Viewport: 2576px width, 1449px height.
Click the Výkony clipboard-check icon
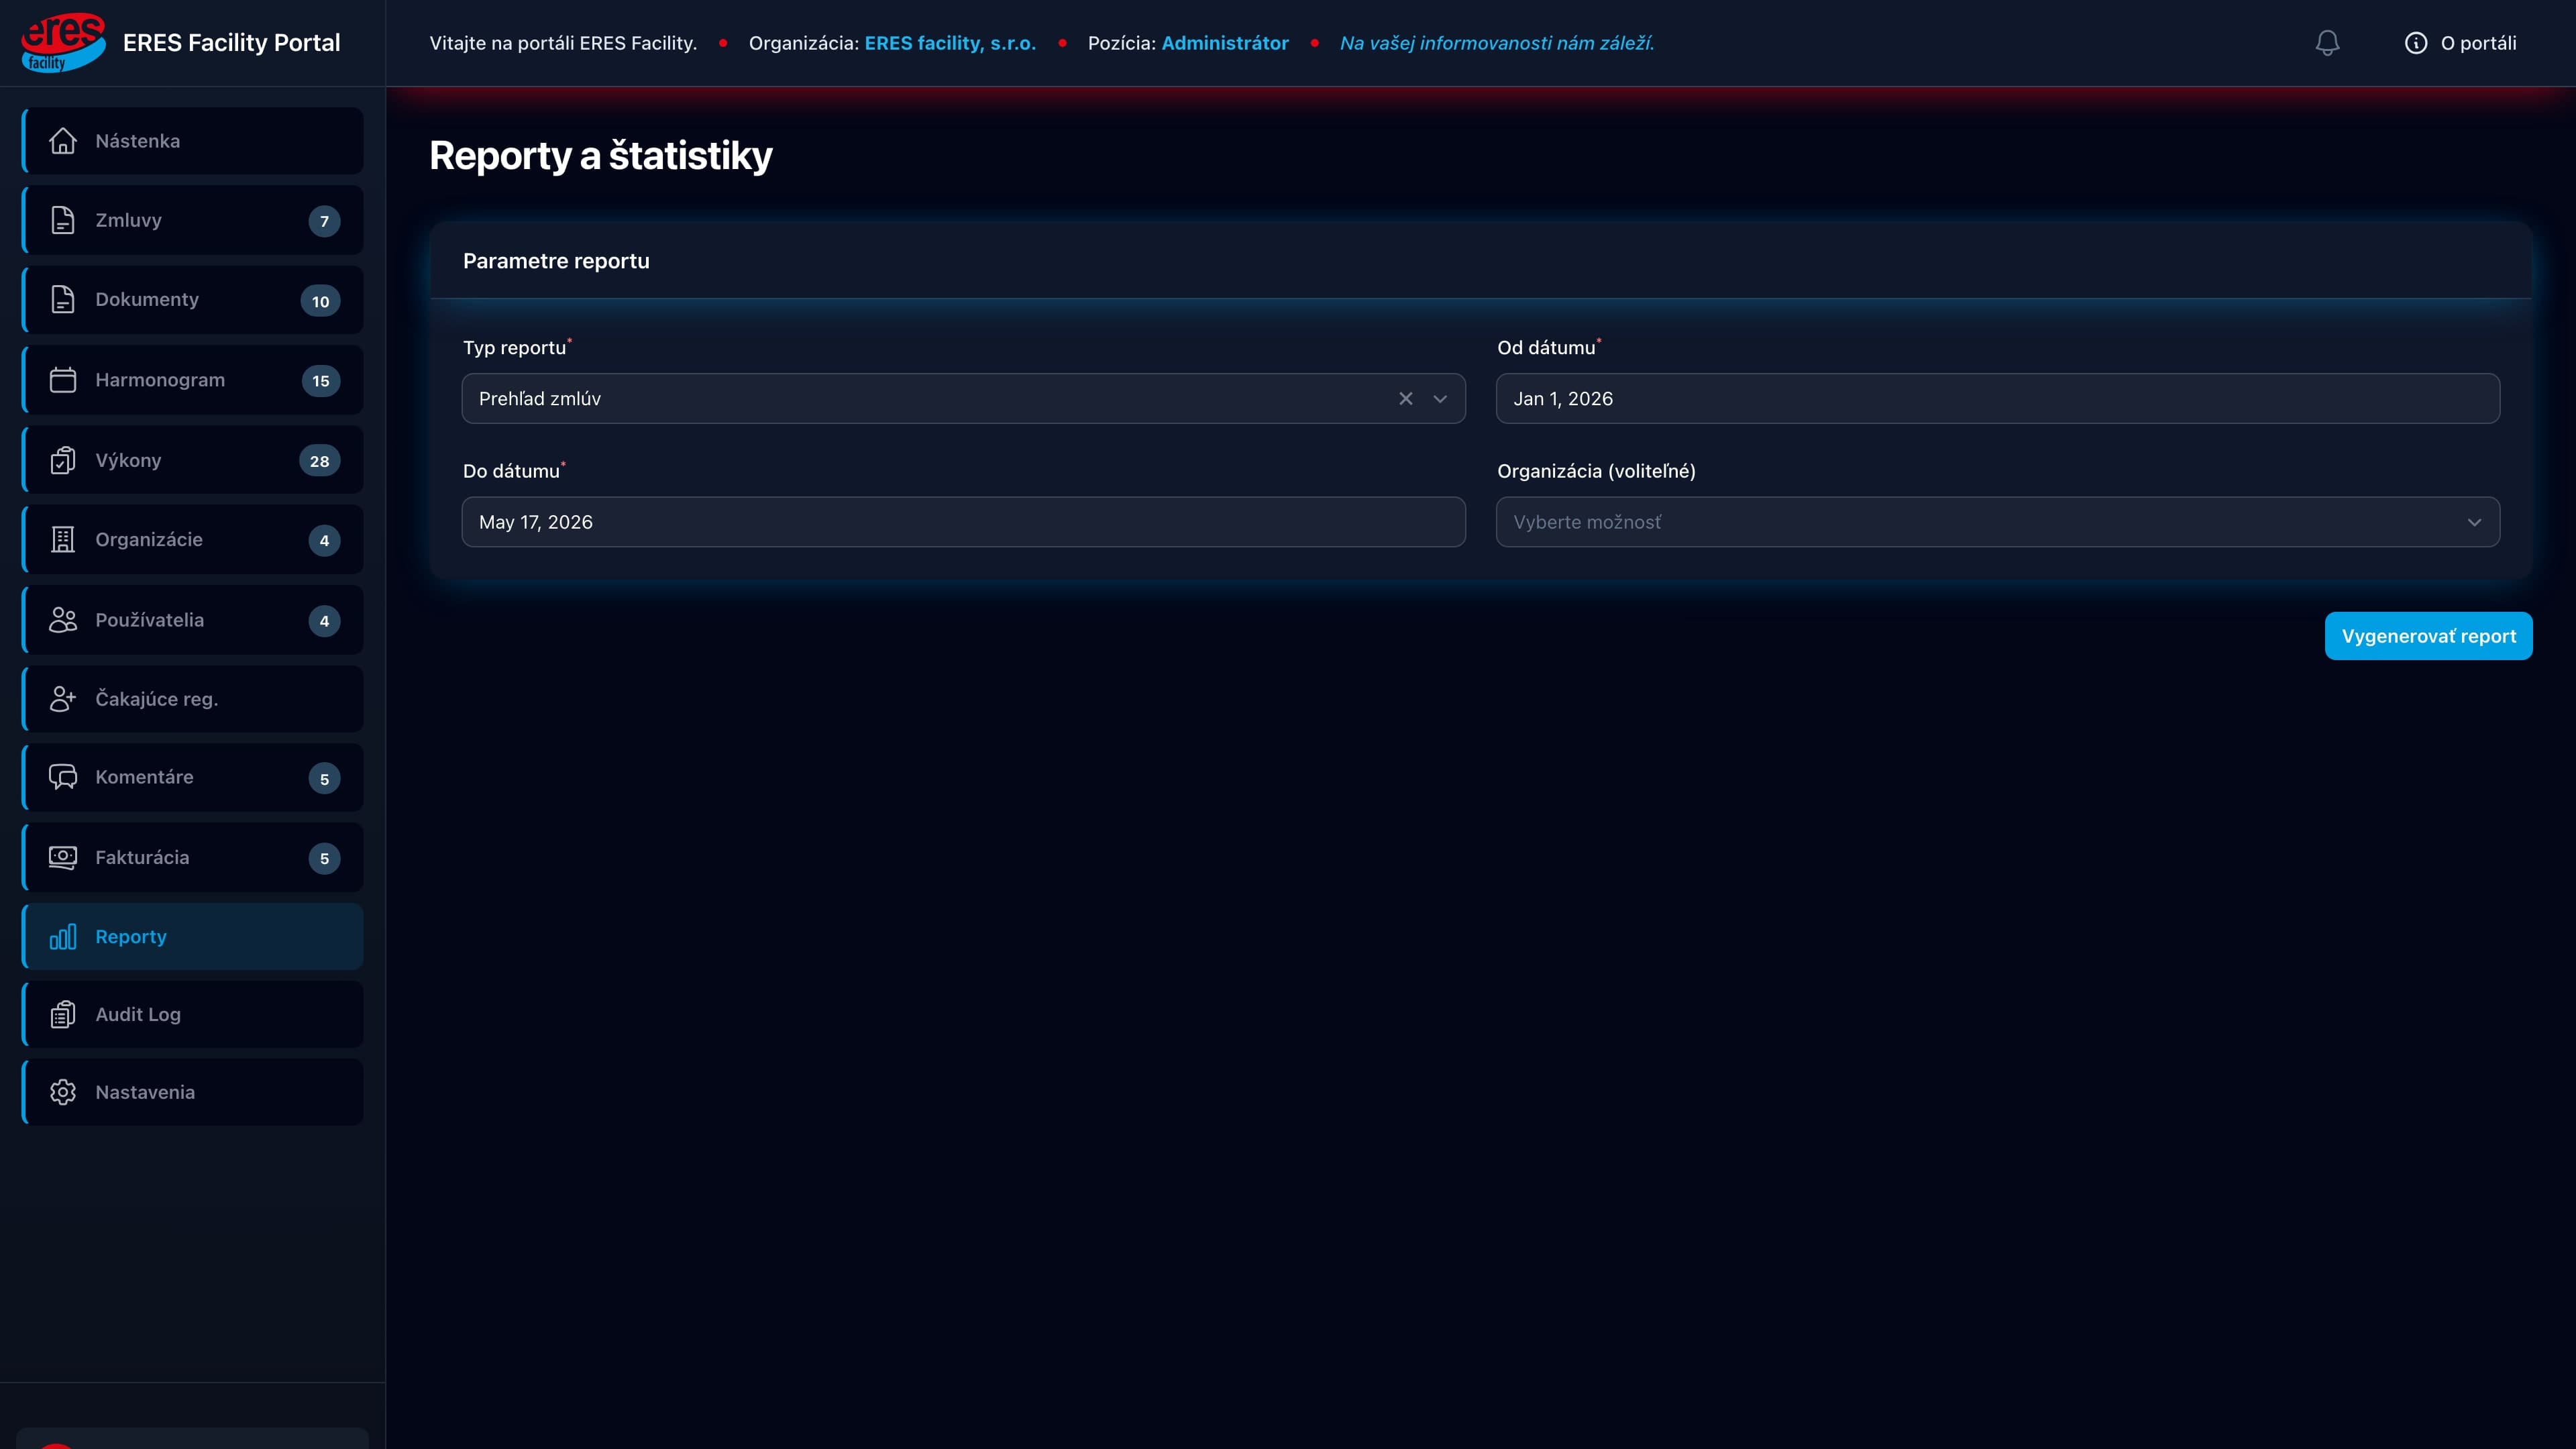click(63, 460)
